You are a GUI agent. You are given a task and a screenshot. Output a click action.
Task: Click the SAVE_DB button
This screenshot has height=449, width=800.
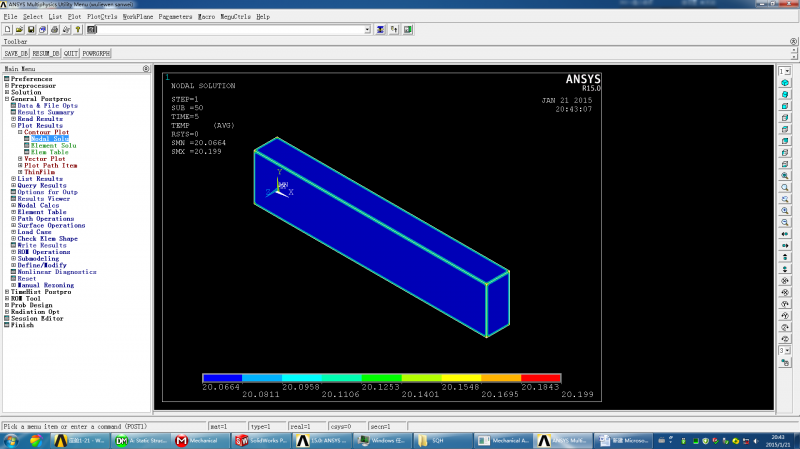(x=16, y=54)
